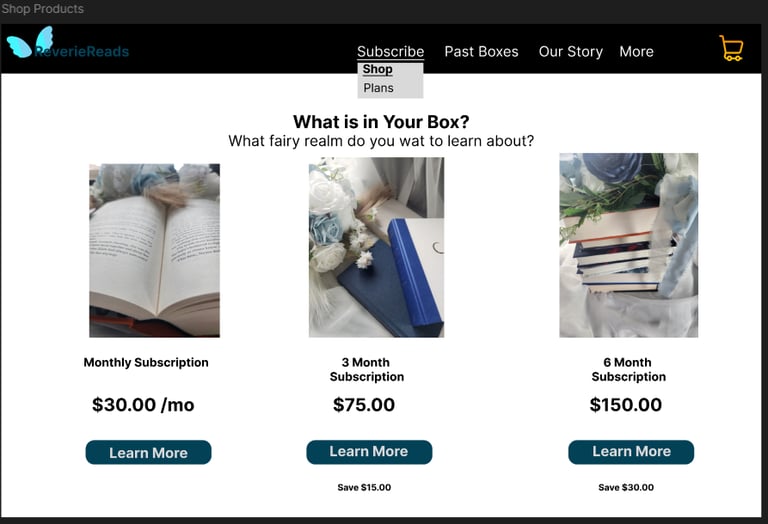The image size is (768, 524).
Task: Click Learn More under 6 Month Subscription
Action: click(x=631, y=452)
